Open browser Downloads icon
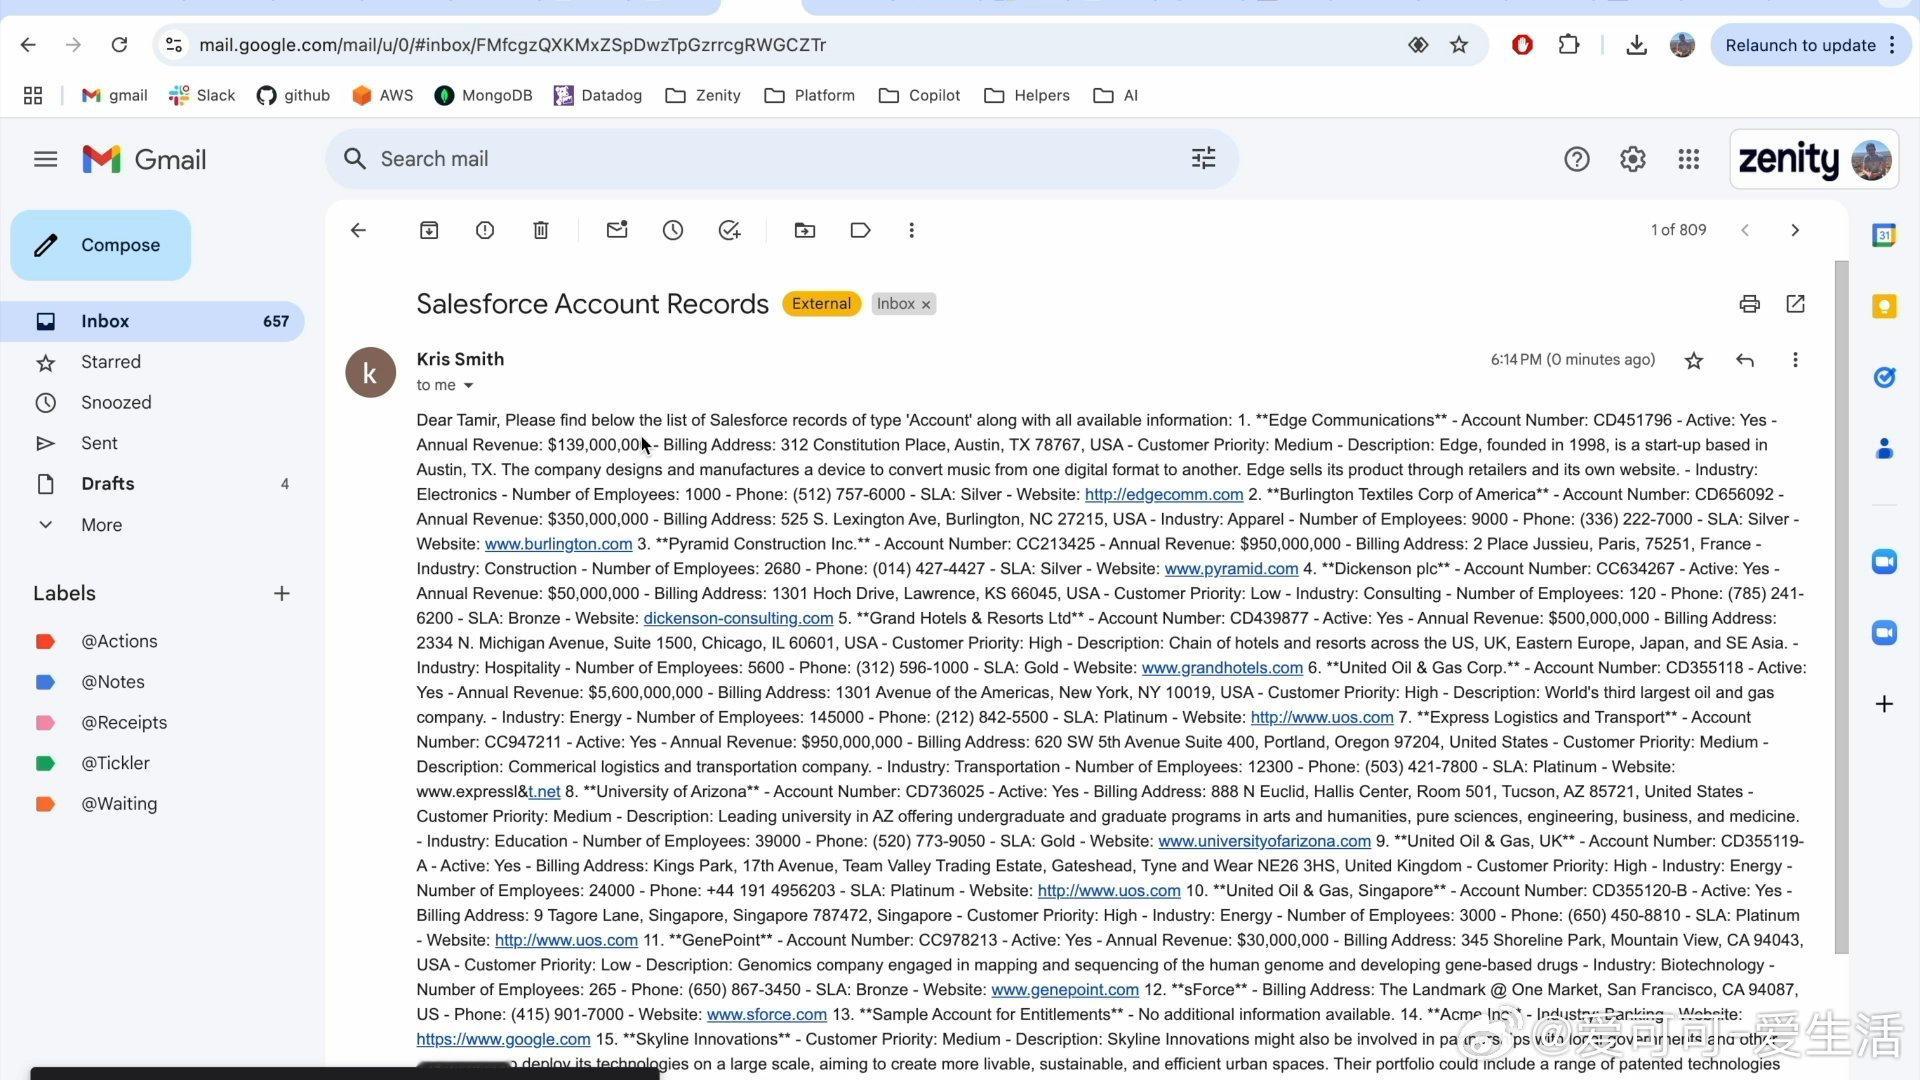Screen dimensions: 1920x1080 click(1636, 45)
